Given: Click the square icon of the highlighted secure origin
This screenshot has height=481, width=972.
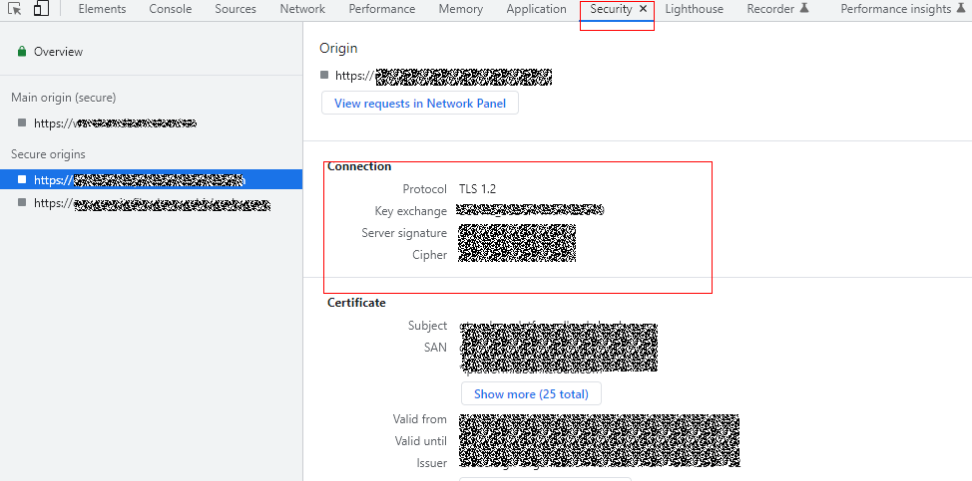Looking at the screenshot, I should (22, 180).
